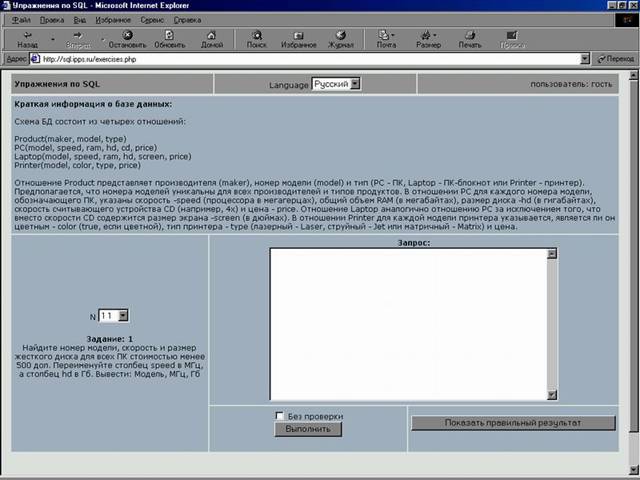
Task: Click Показать правильный результат button
Action: [513, 423]
